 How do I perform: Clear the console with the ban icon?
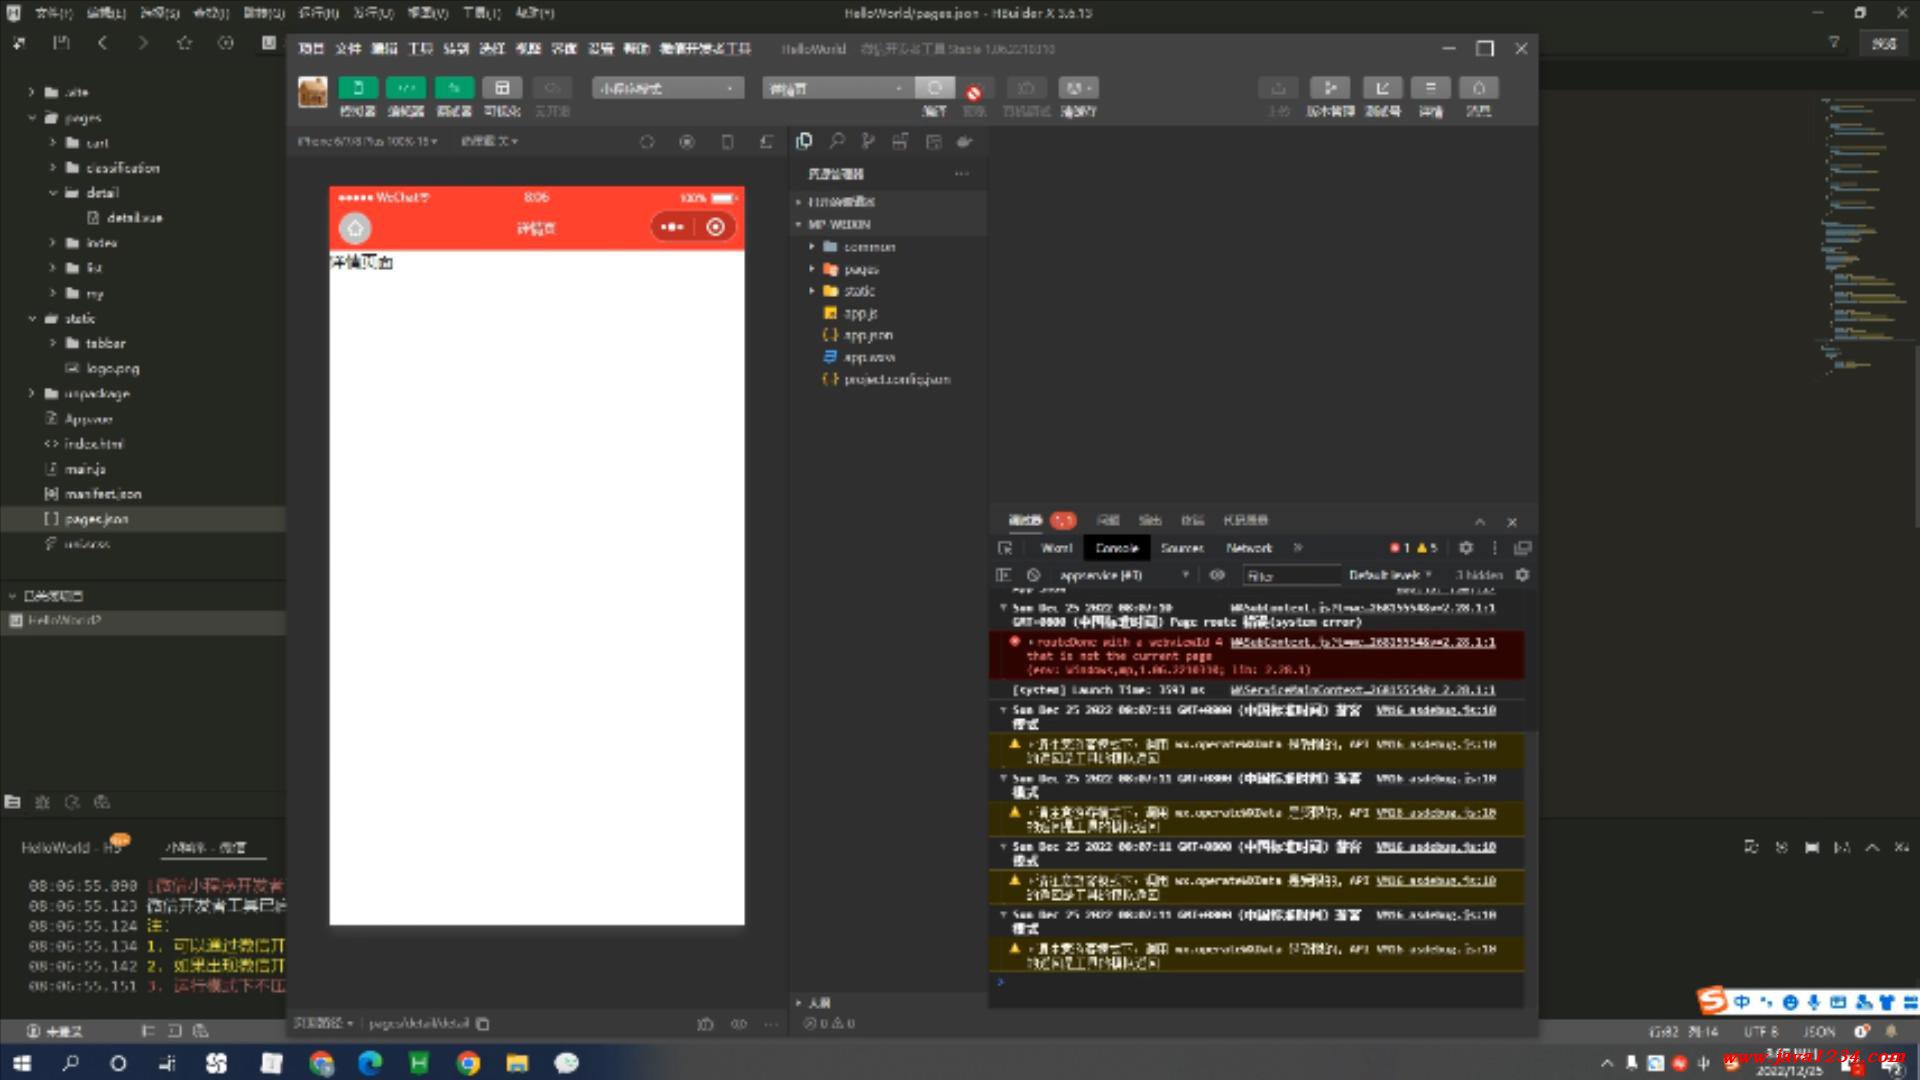(1033, 575)
